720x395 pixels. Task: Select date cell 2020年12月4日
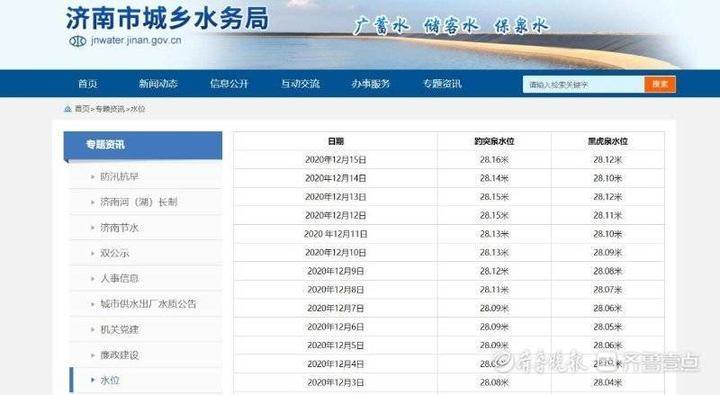coord(336,364)
